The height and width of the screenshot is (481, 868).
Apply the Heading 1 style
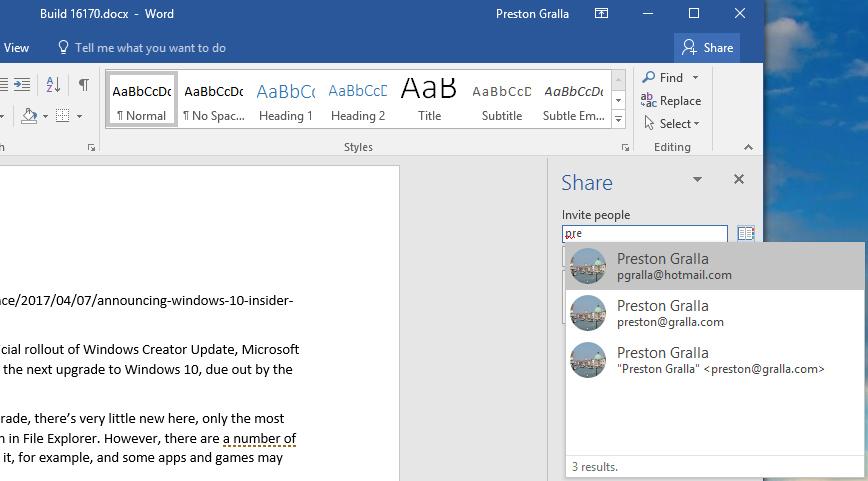tap(286, 100)
